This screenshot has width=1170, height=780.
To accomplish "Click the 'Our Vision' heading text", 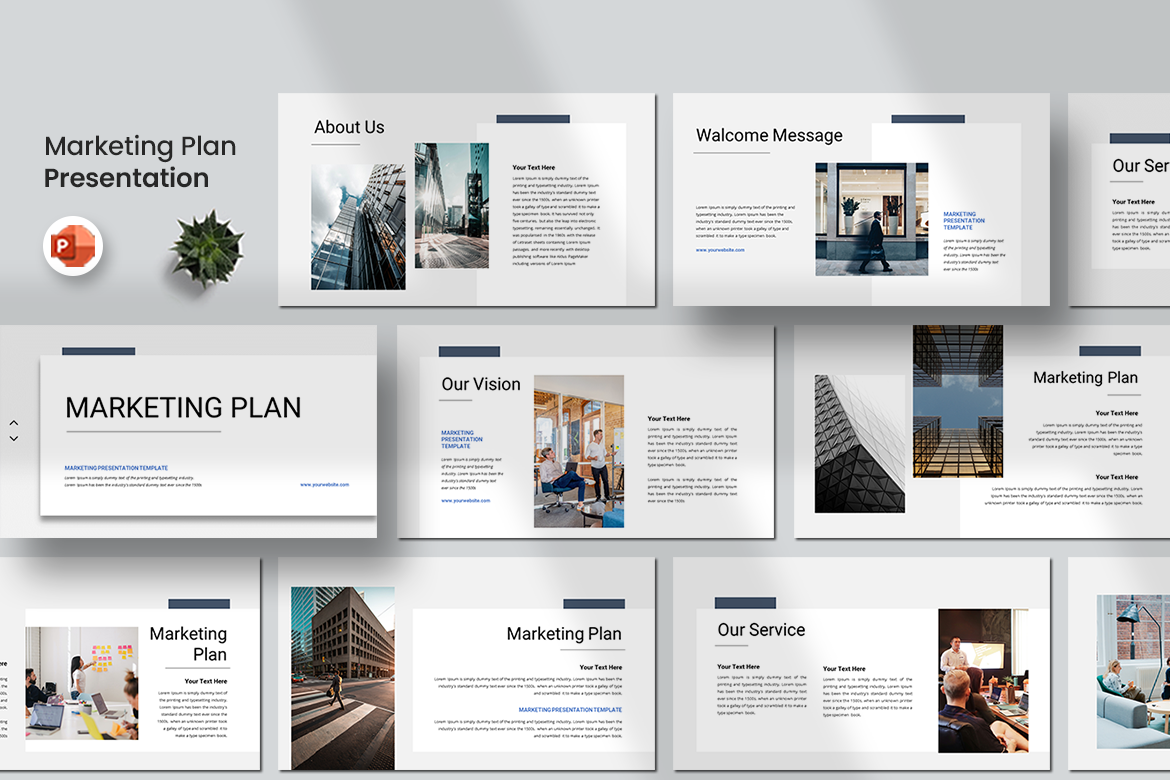I will [x=481, y=384].
